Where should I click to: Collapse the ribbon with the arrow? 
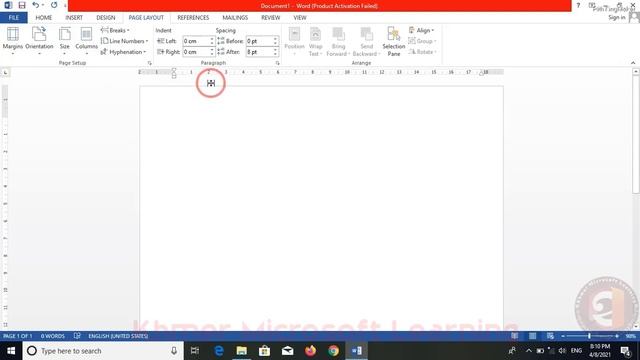pos(633,63)
